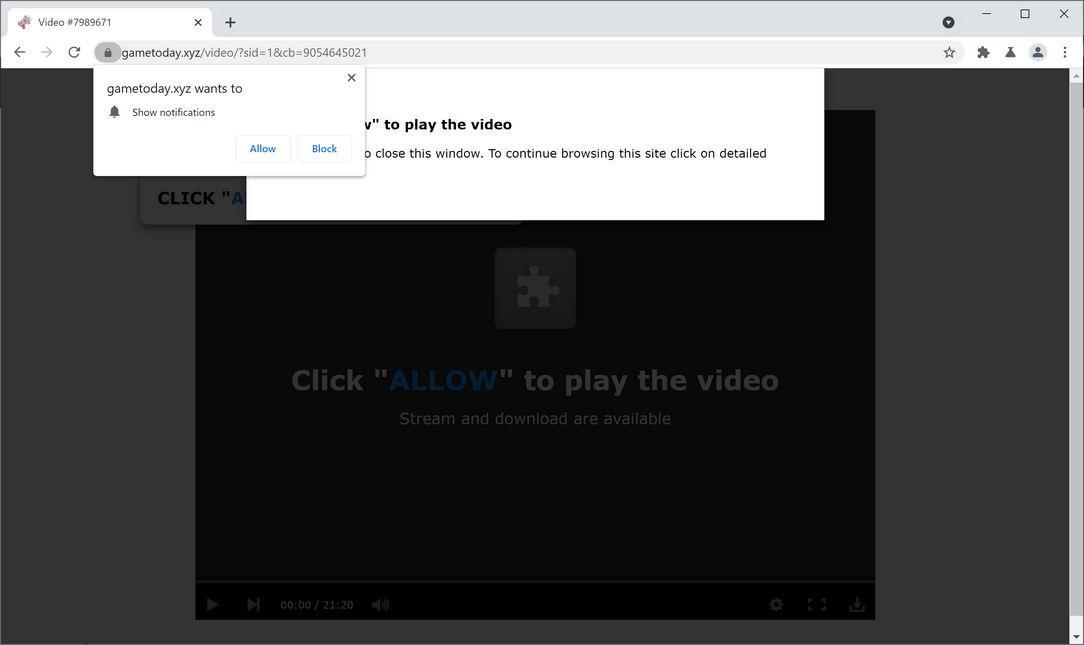Click Allow on the notification prompt

(262, 148)
